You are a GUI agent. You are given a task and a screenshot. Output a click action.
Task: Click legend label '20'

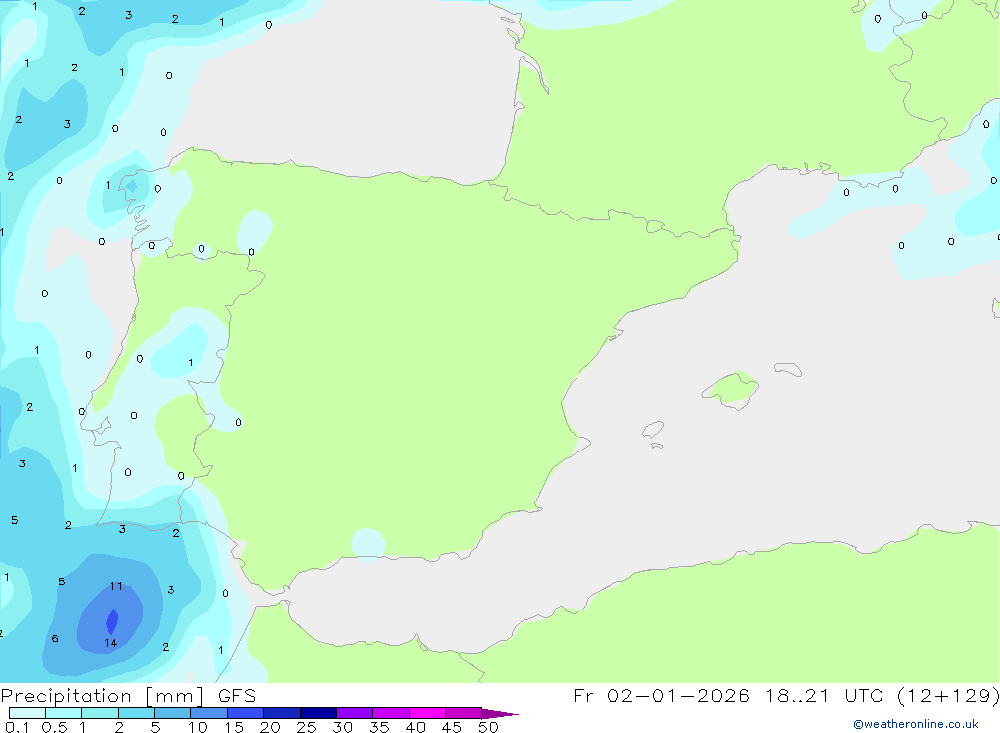pos(270,727)
